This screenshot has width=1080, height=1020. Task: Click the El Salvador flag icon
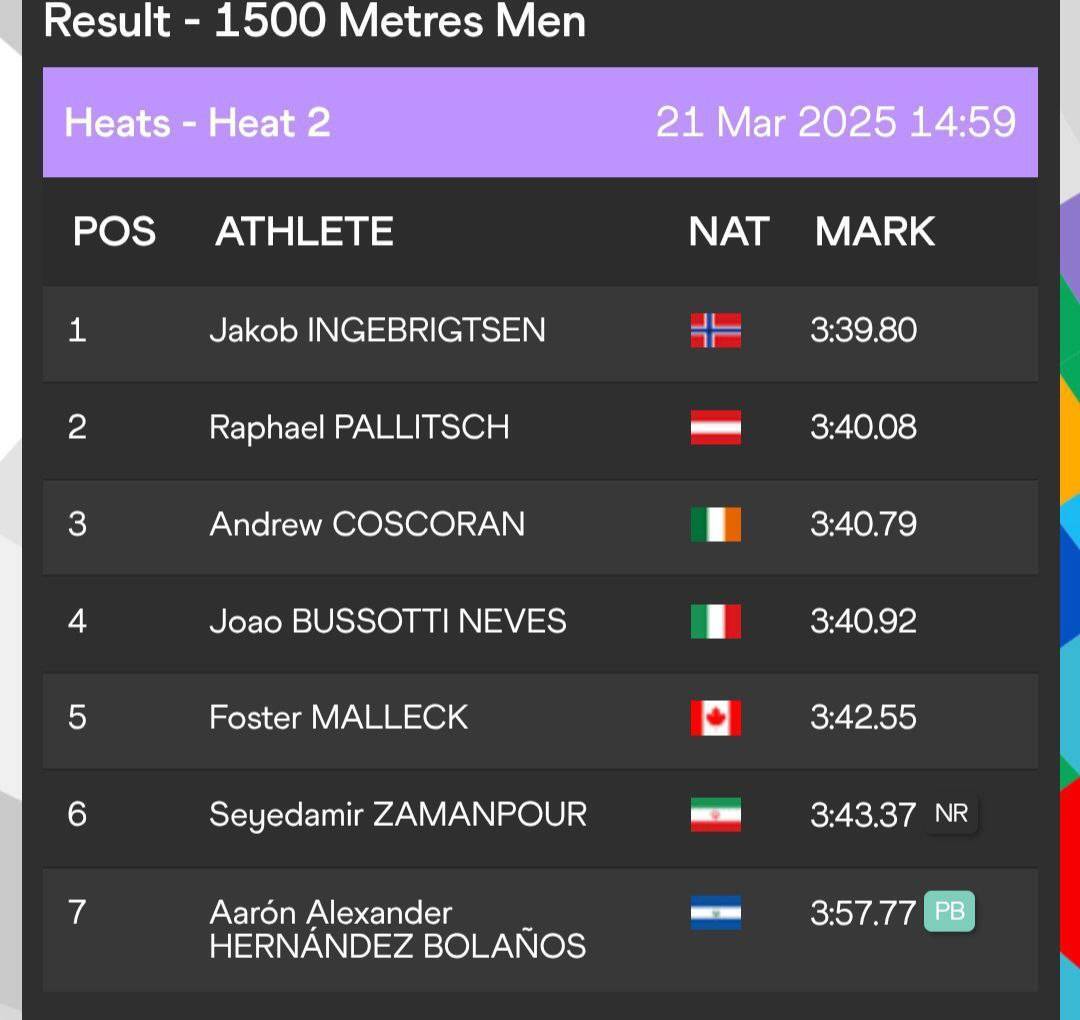coord(716,913)
